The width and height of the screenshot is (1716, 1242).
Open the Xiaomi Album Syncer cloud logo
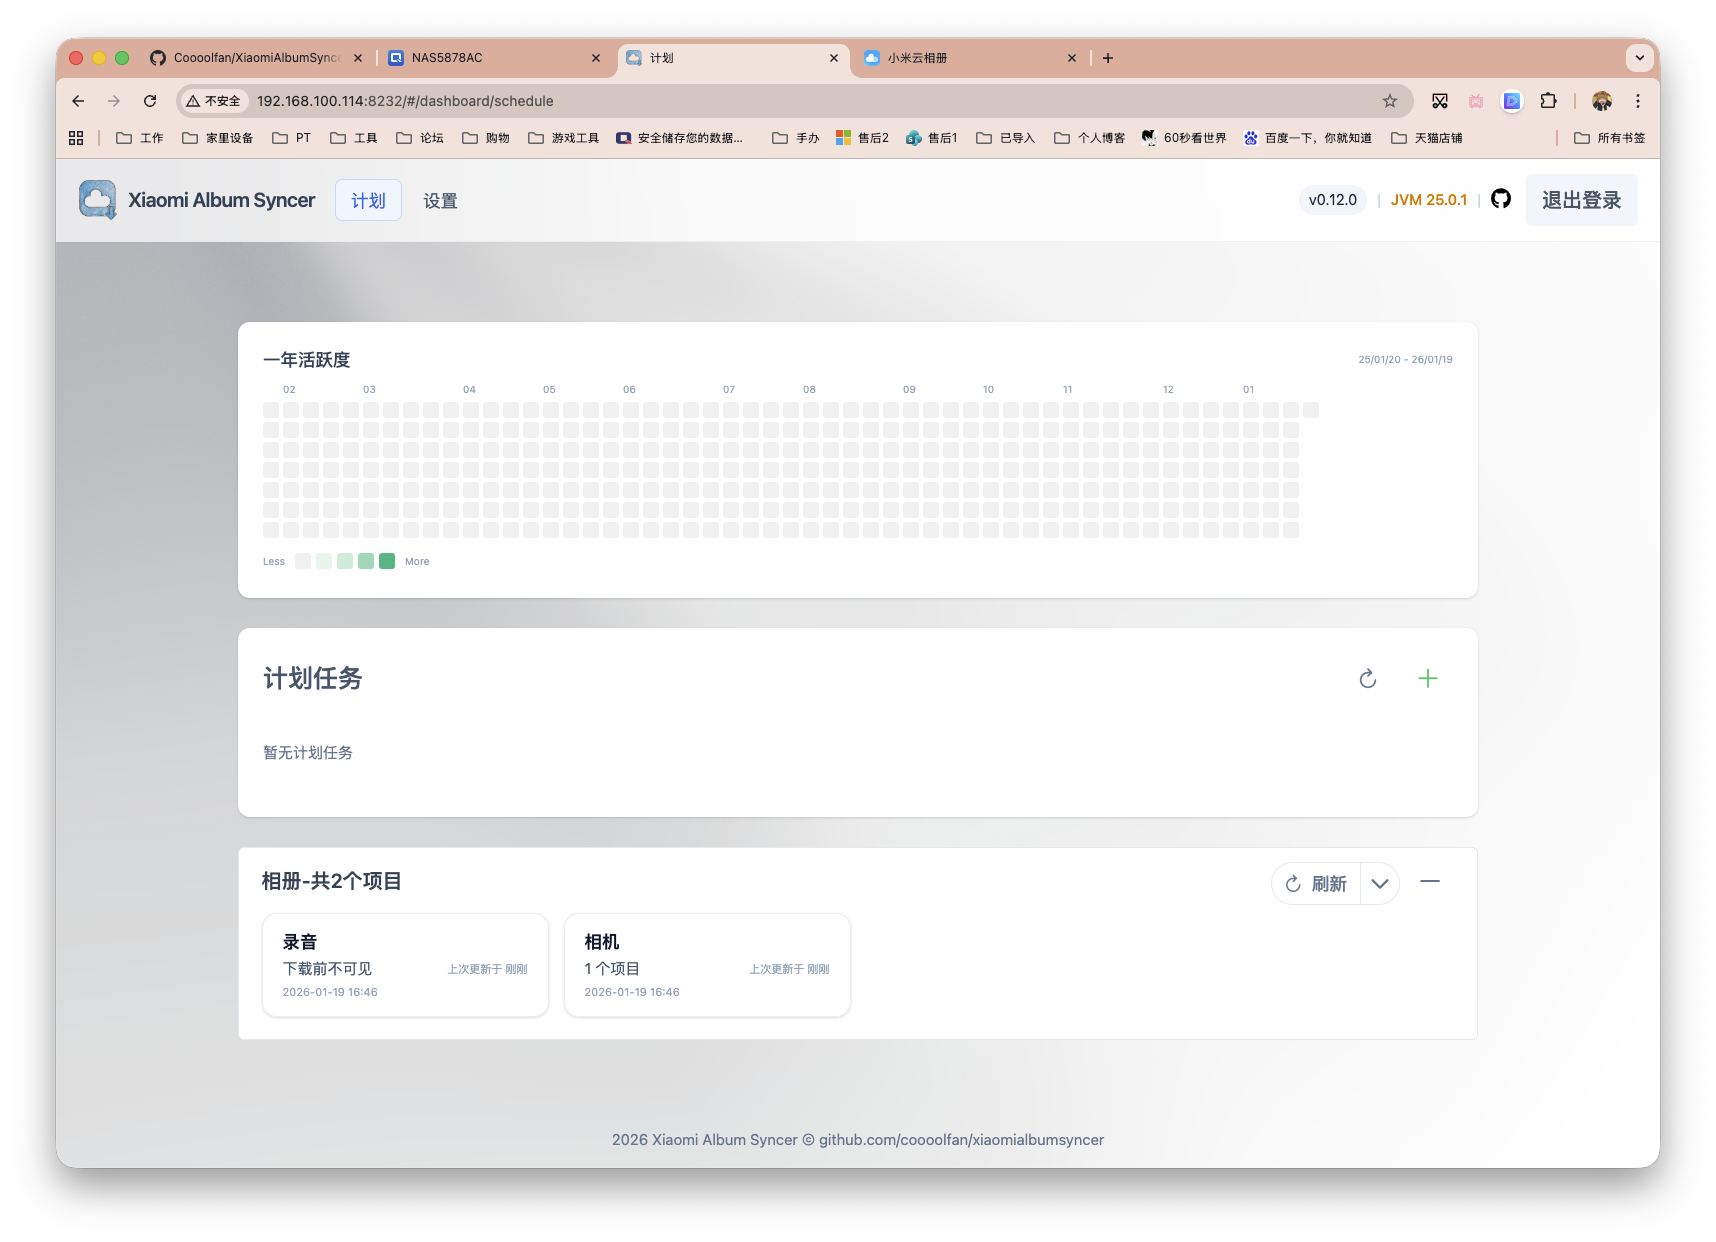pyautogui.click(x=96, y=200)
